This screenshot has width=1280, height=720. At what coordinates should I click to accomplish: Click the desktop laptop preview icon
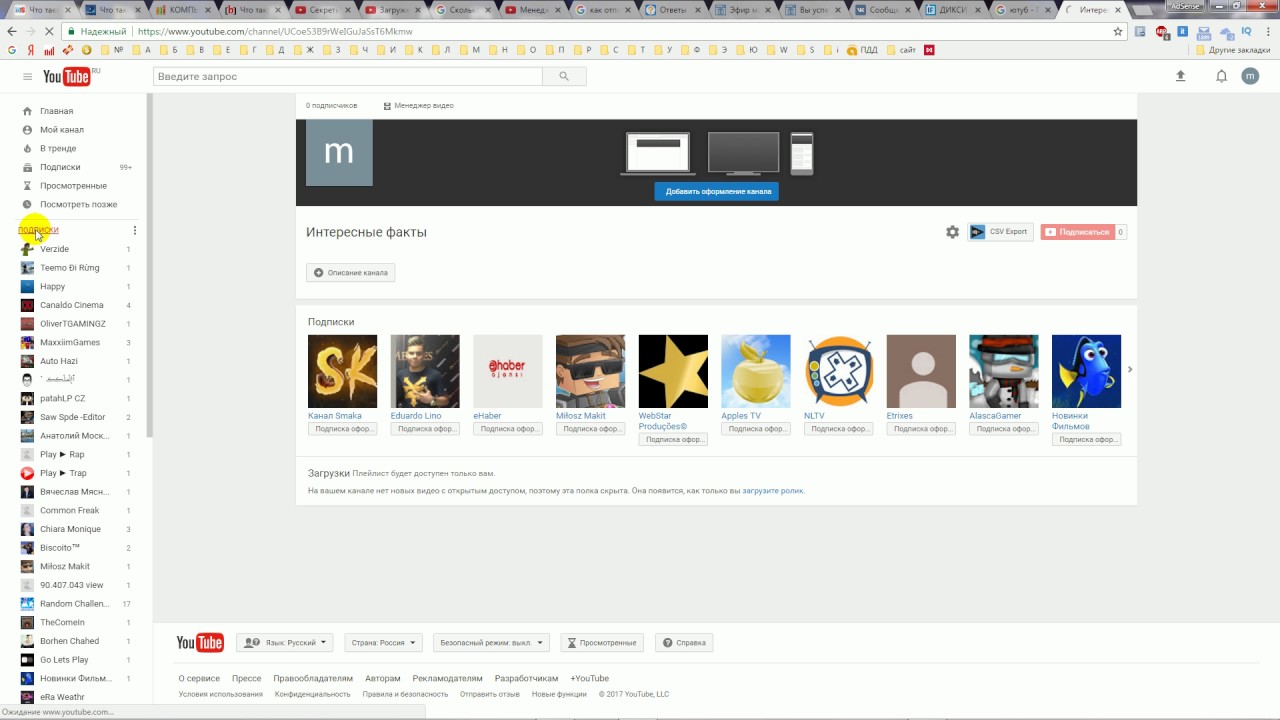pyautogui.click(x=657, y=154)
